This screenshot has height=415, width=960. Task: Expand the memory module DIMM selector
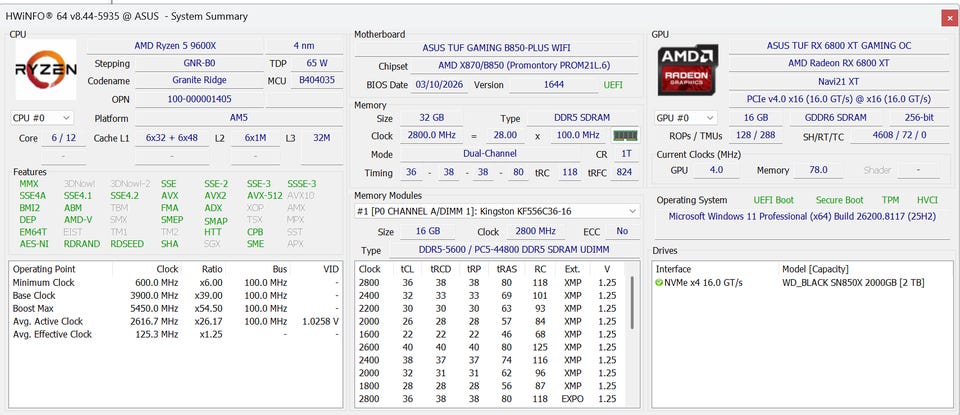tap(497, 211)
